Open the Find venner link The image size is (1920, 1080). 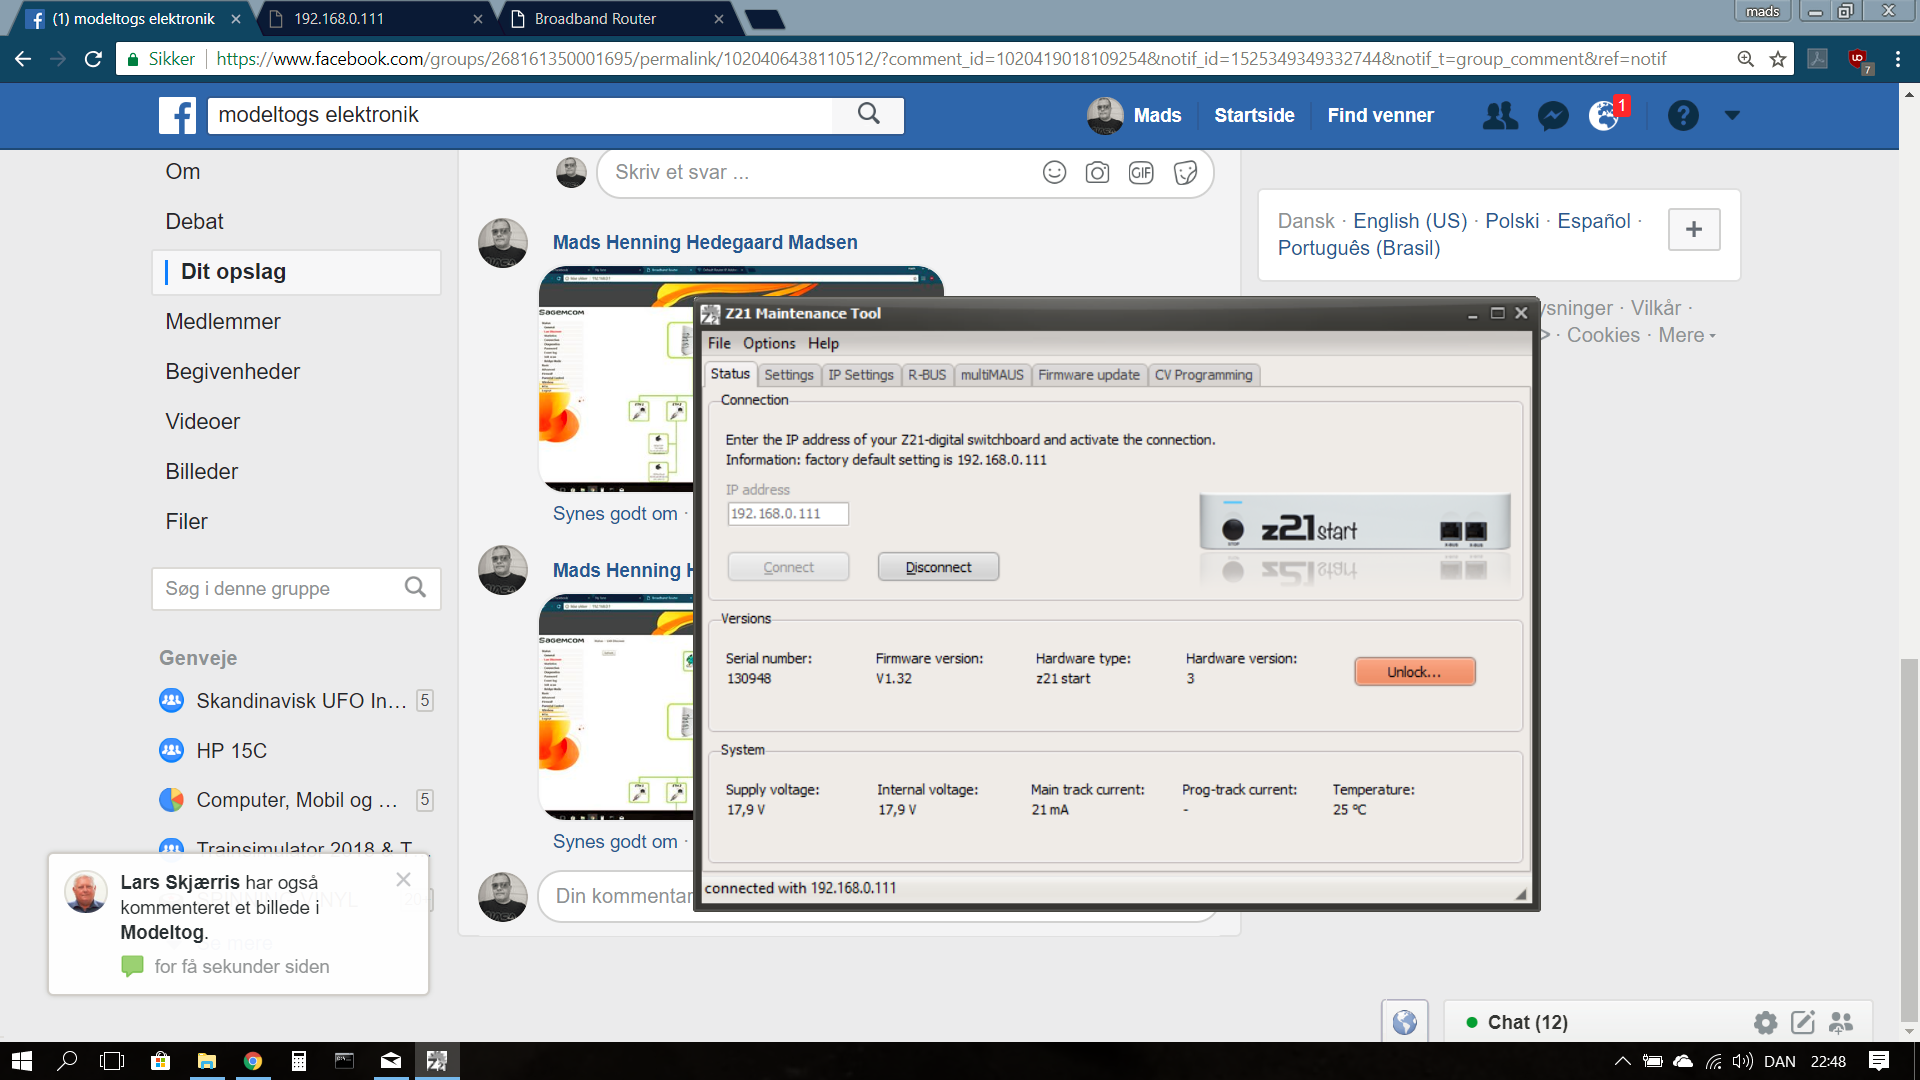tap(1380, 115)
